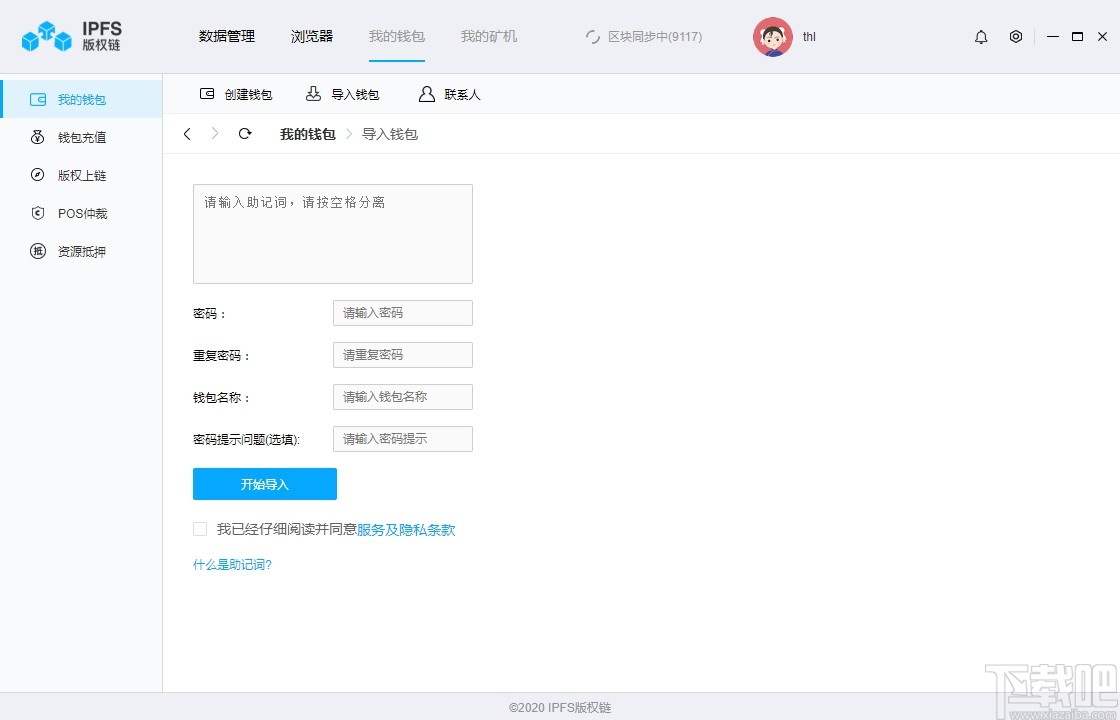This screenshot has height=720, width=1120.
Task: Open the 联系人 contacts page
Action: [448, 94]
